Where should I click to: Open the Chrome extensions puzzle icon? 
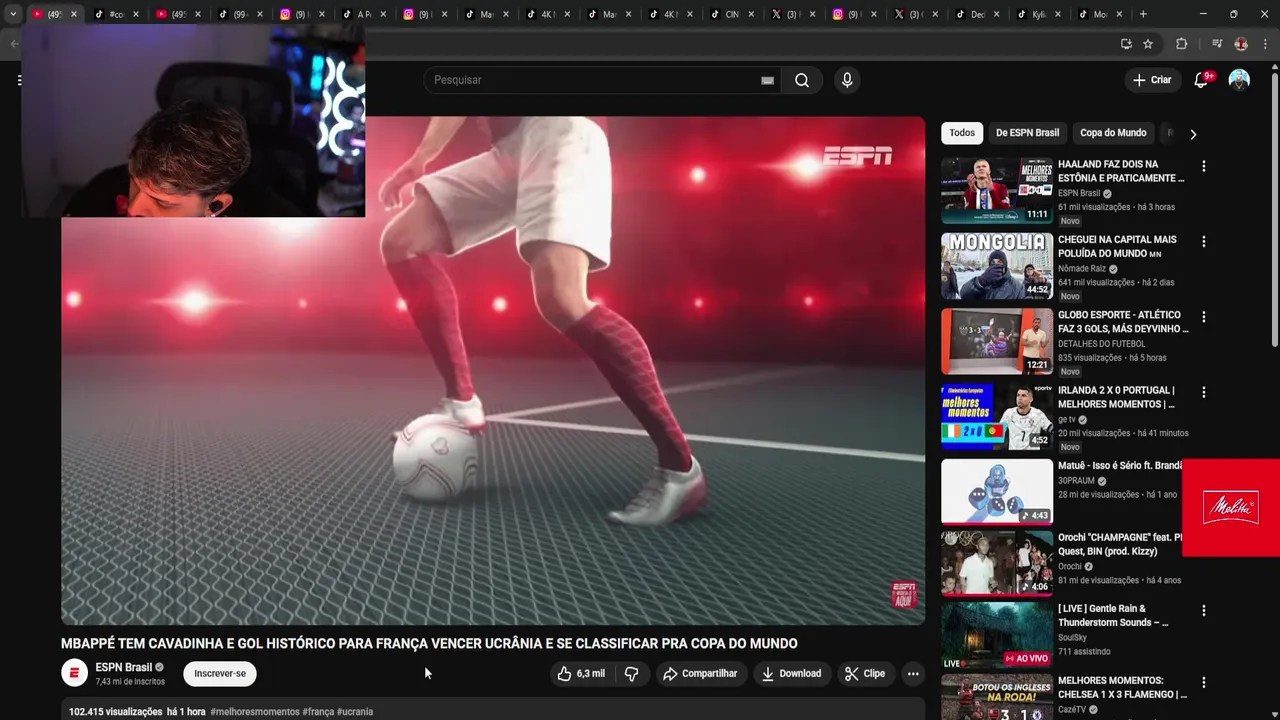pyautogui.click(x=1181, y=44)
